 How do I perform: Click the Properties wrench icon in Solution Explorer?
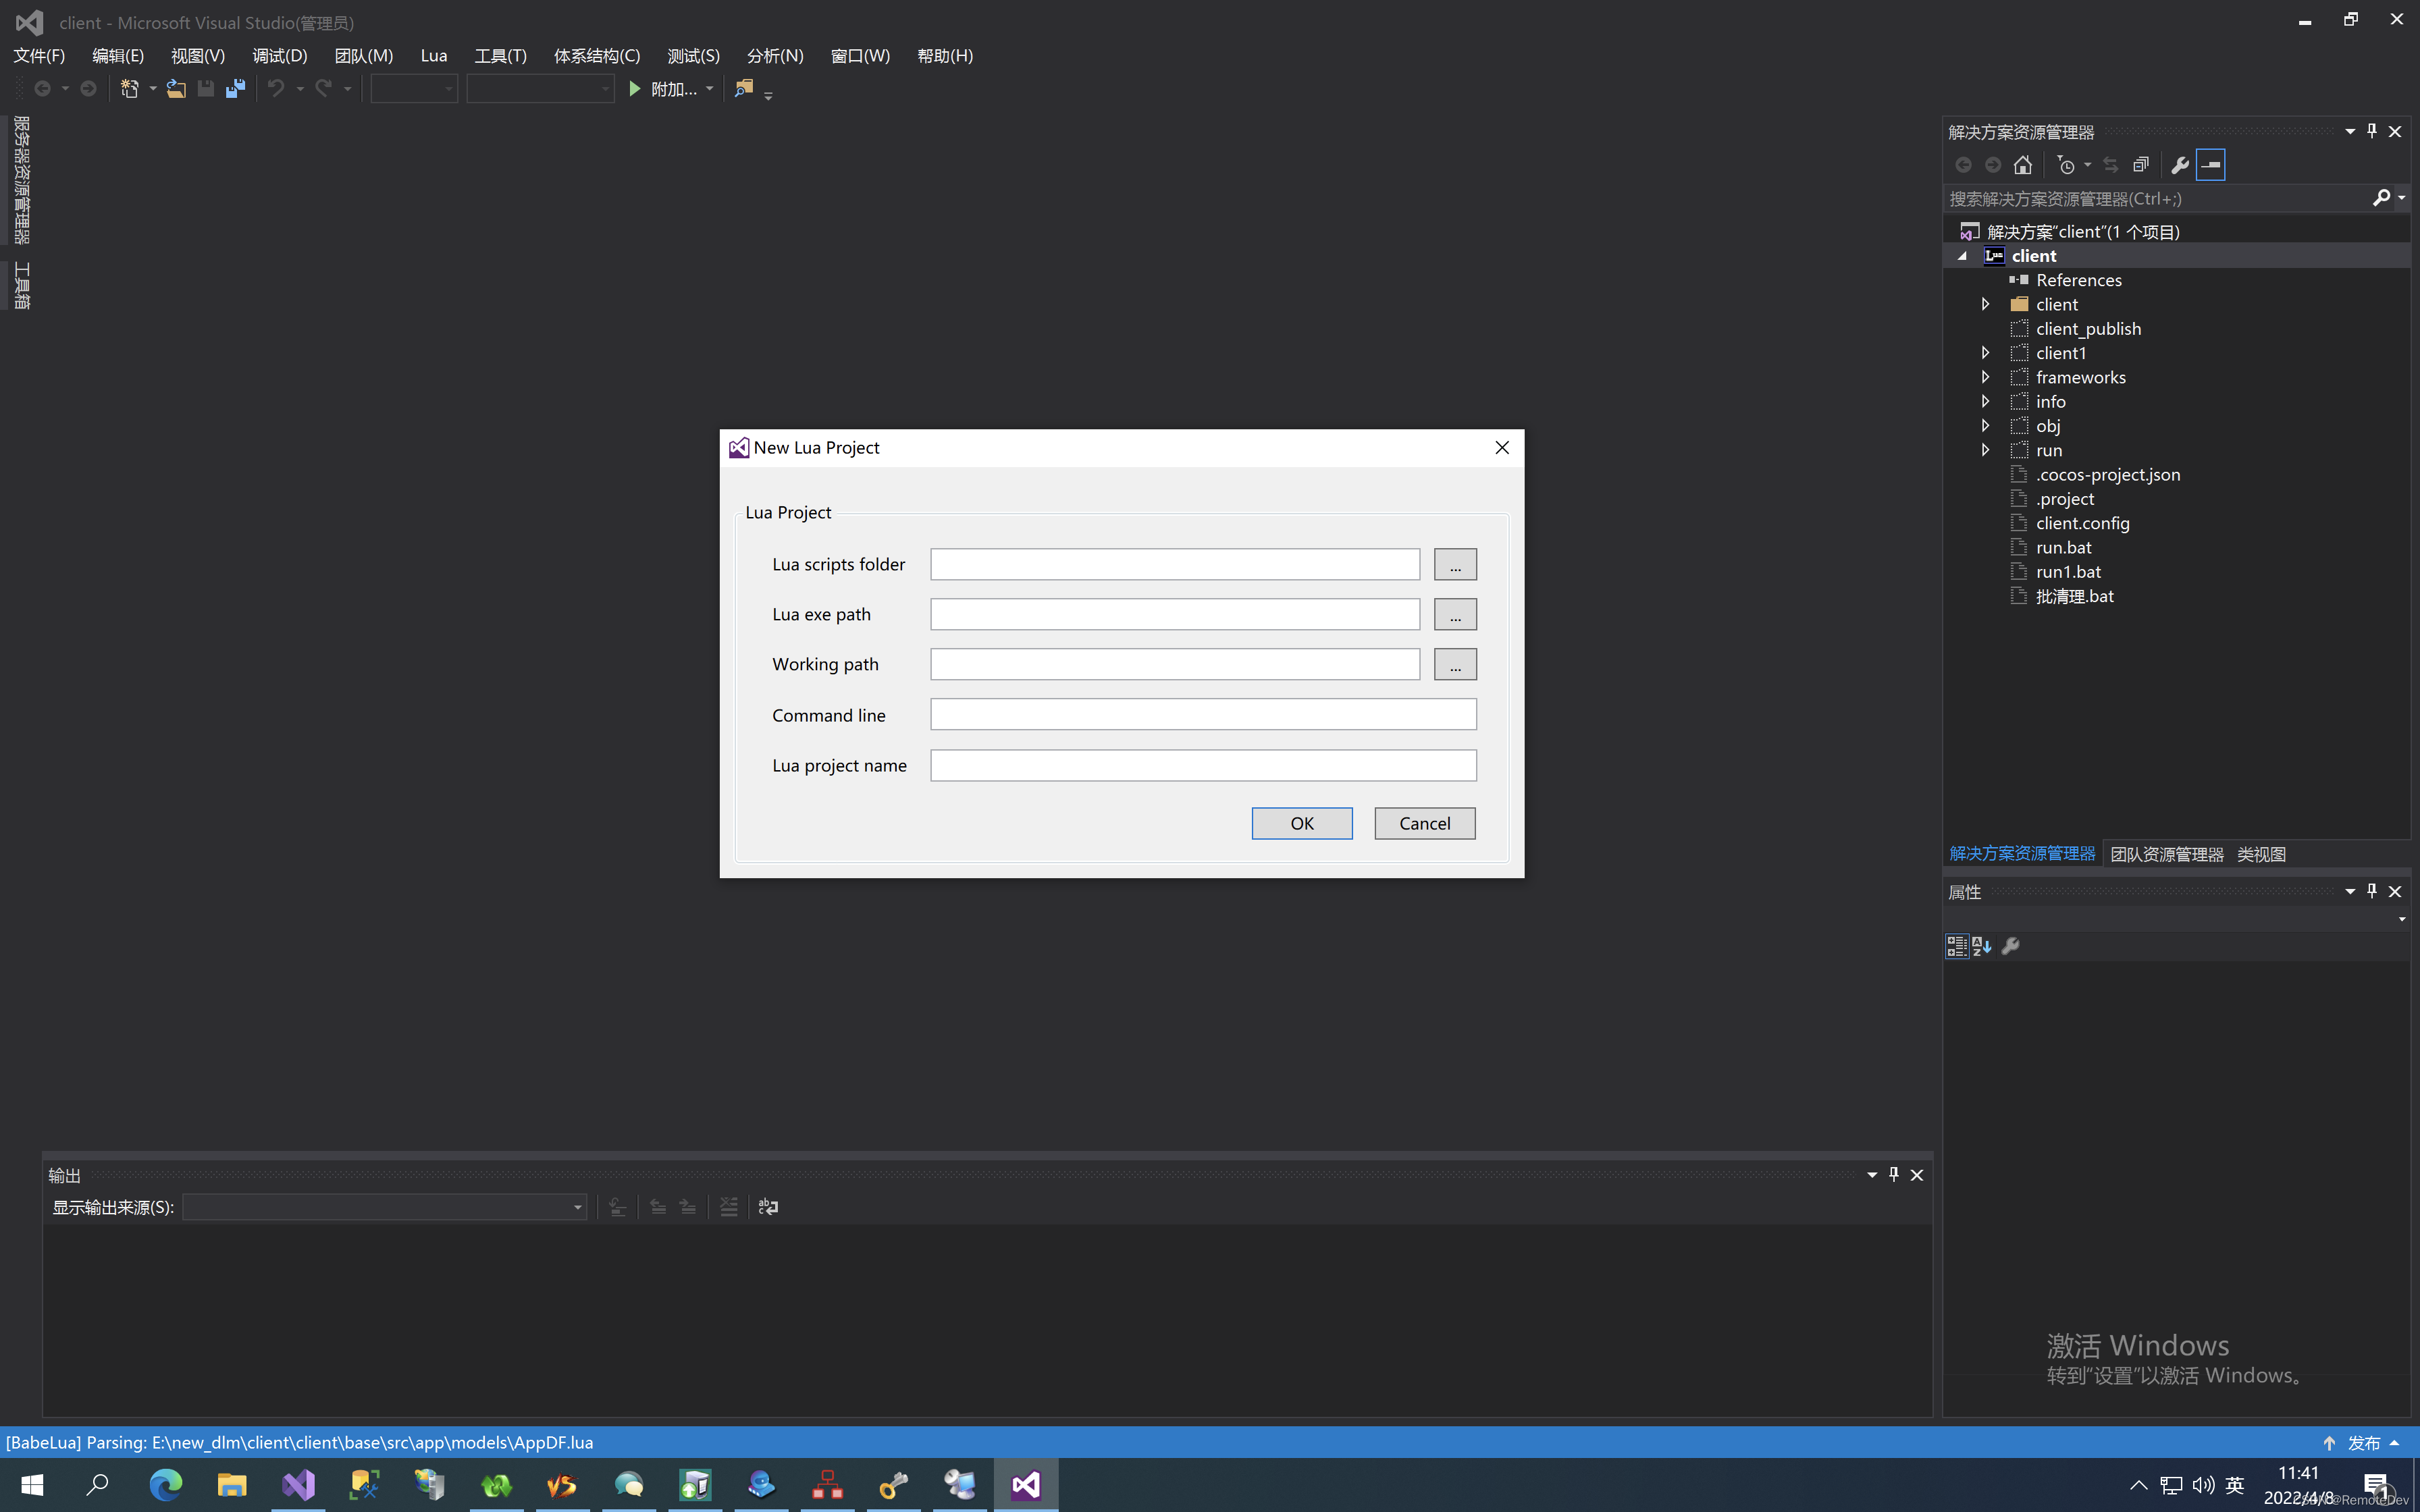click(2180, 165)
